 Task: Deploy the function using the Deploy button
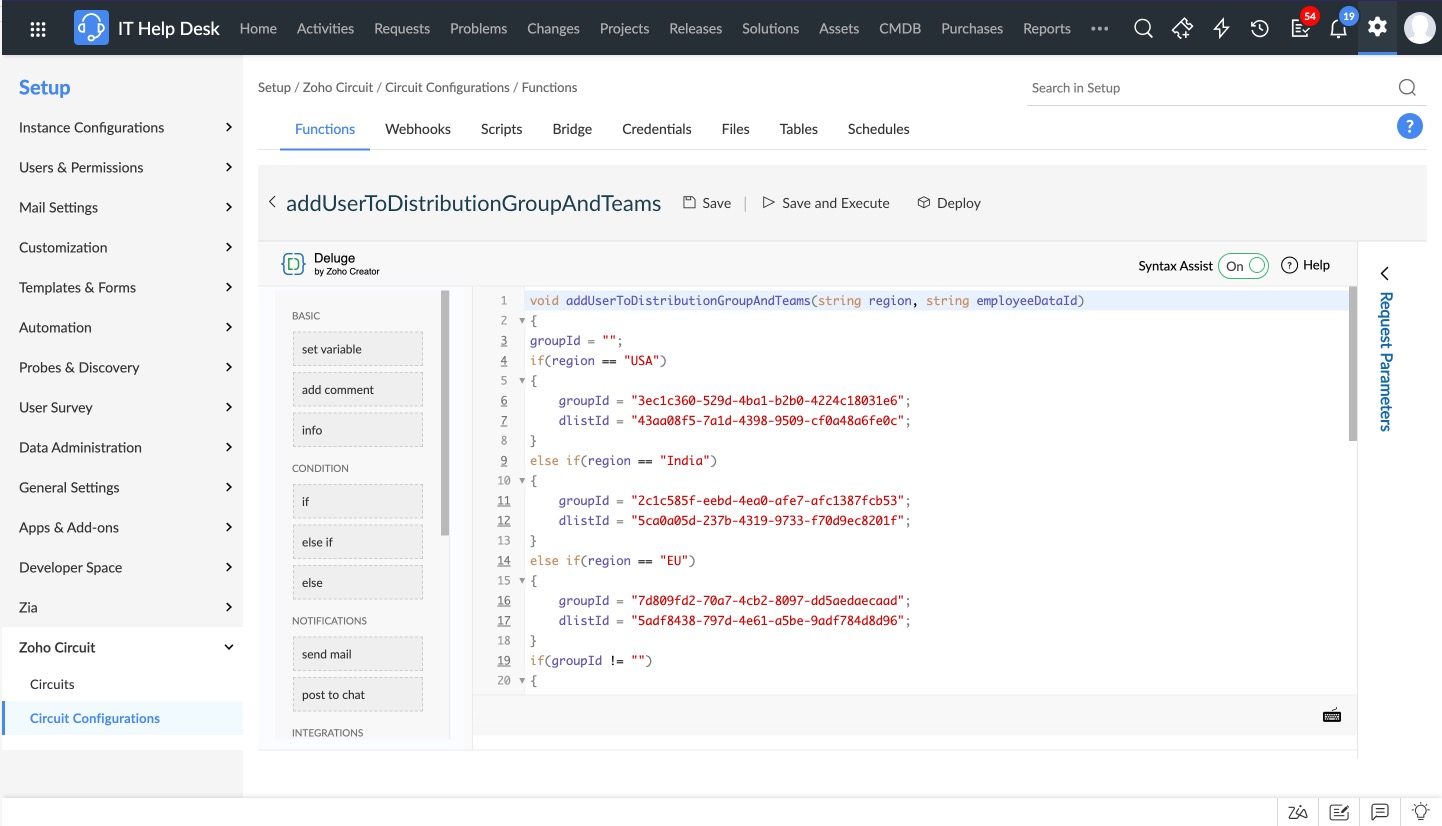click(x=949, y=203)
